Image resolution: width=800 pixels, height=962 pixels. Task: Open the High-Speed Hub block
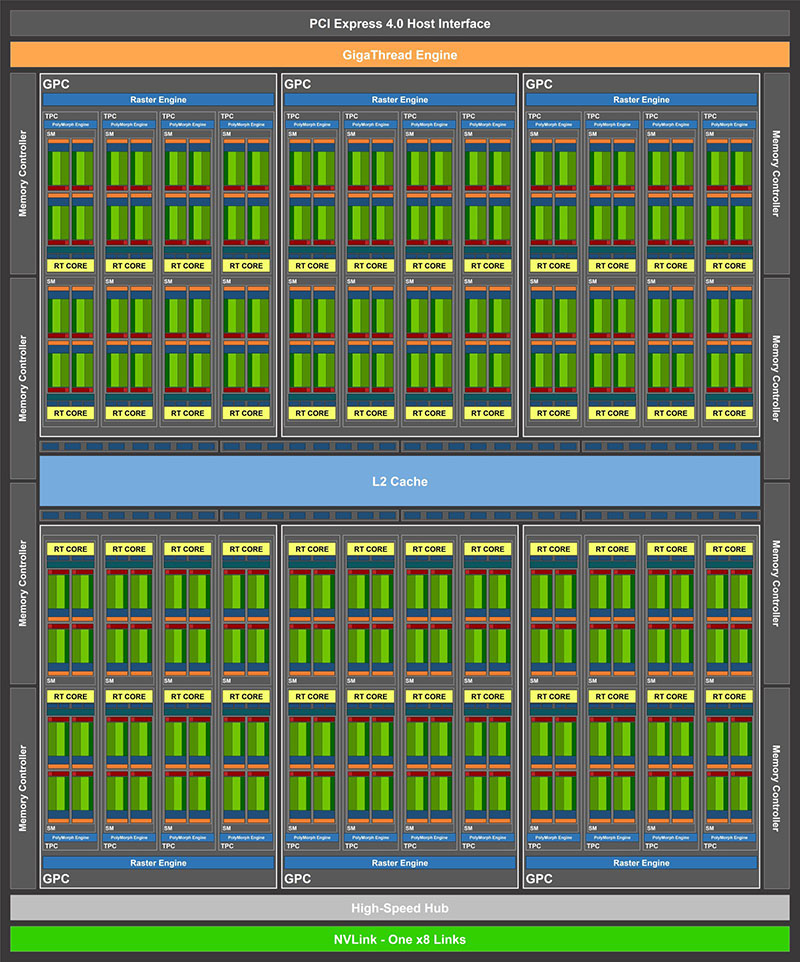tap(400, 908)
